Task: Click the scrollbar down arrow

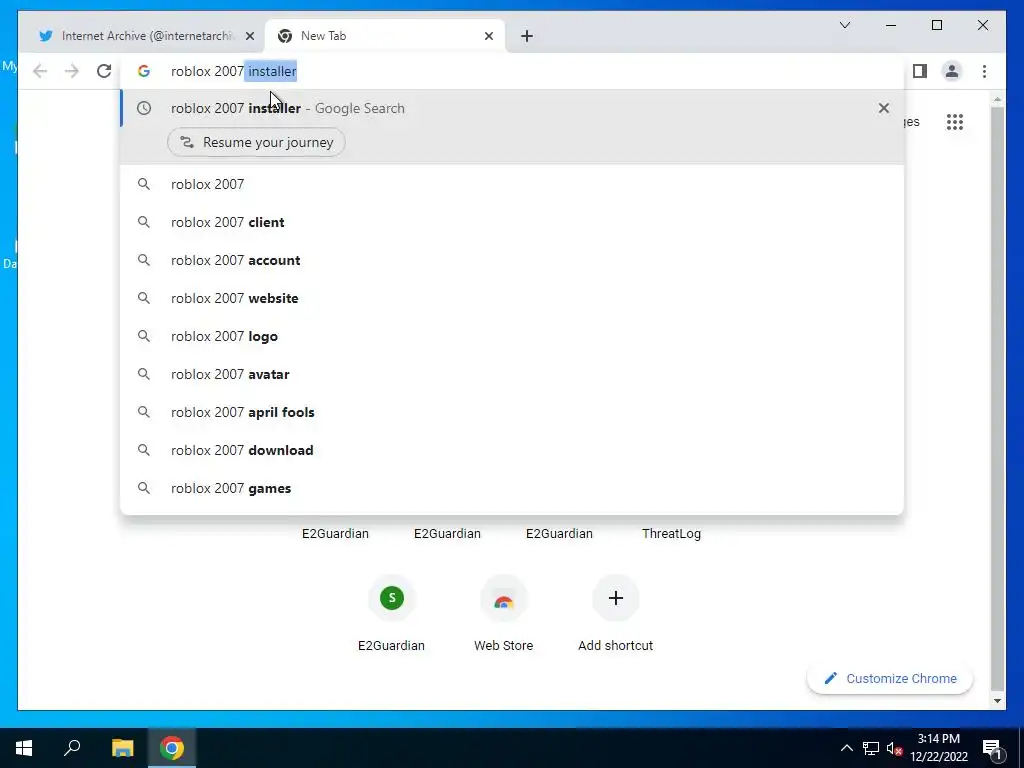Action: tap(997, 701)
